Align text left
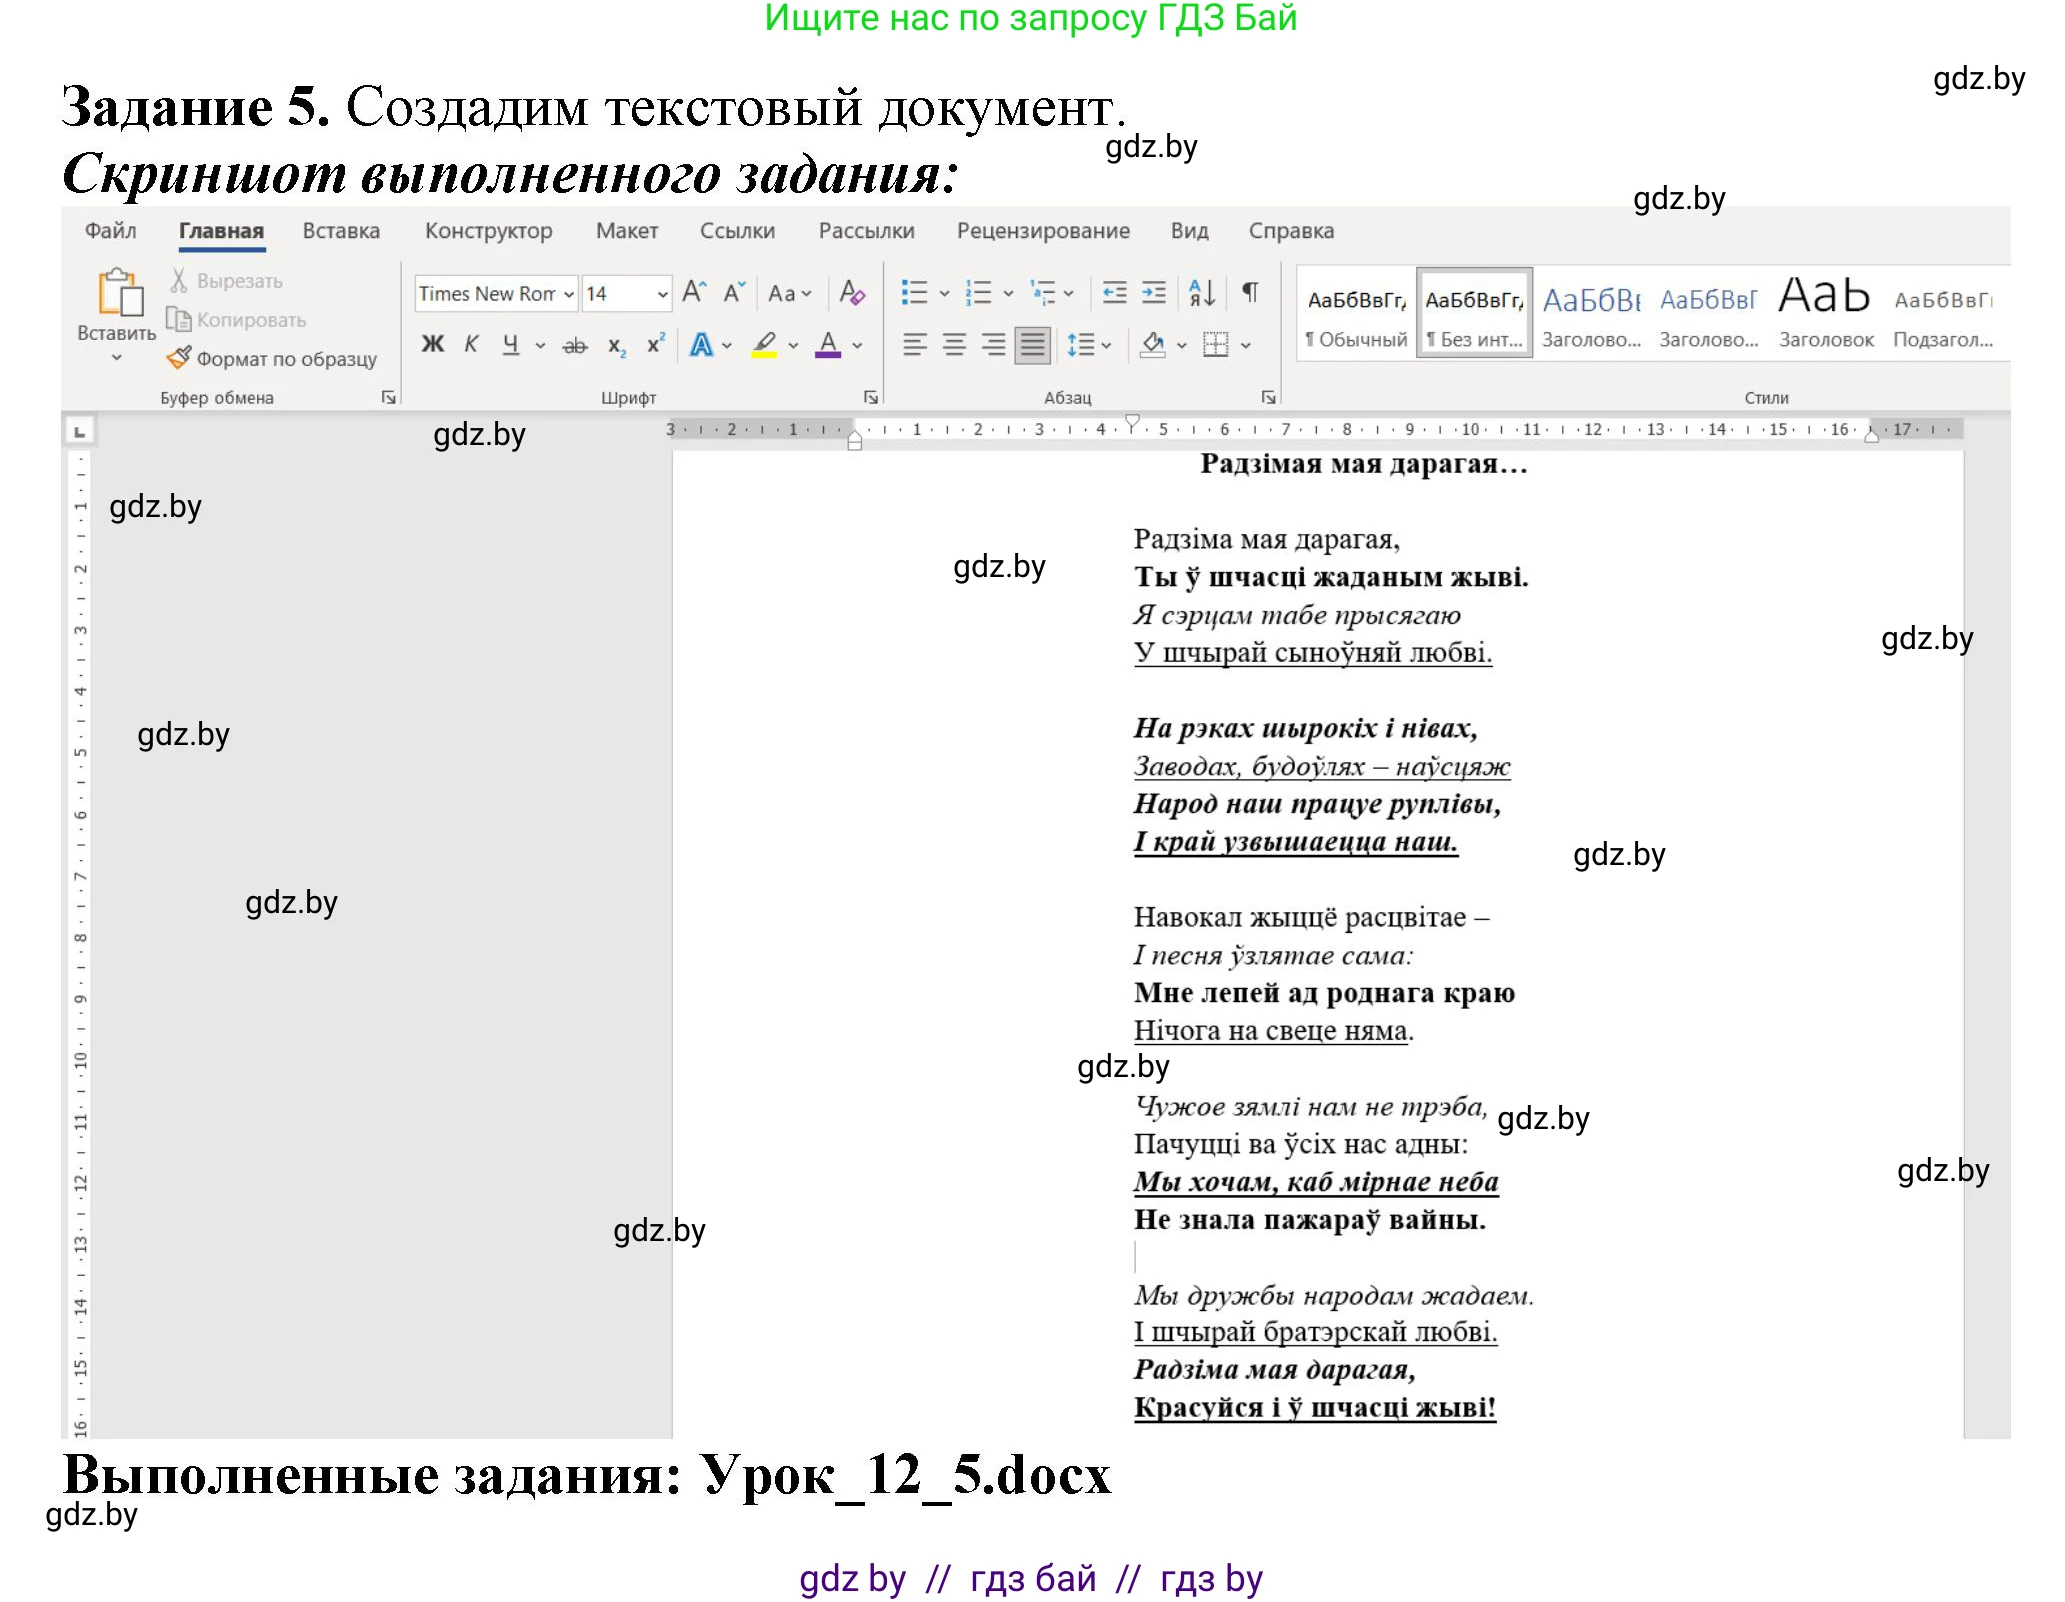This screenshot has width=2065, height=1602. click(914, 345)
